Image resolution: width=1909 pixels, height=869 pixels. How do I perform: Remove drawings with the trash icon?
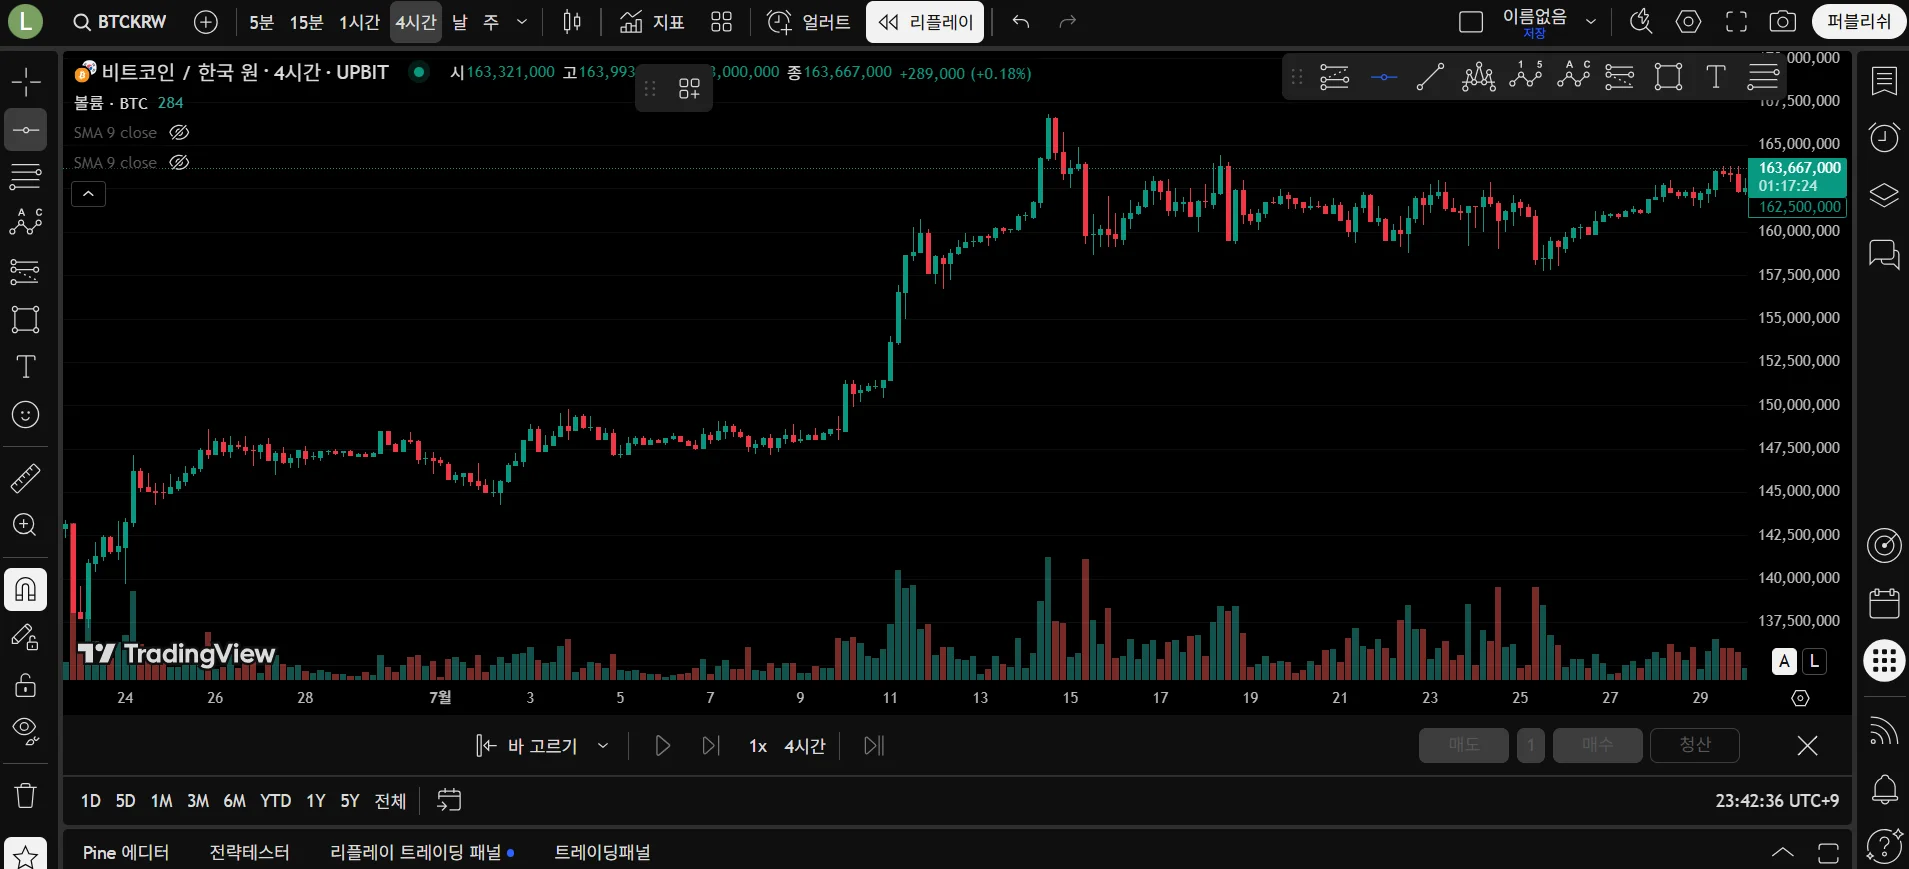click(25, 796)
